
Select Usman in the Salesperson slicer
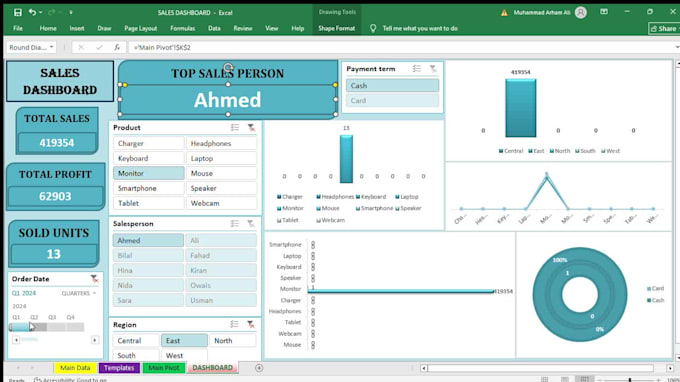222,300
